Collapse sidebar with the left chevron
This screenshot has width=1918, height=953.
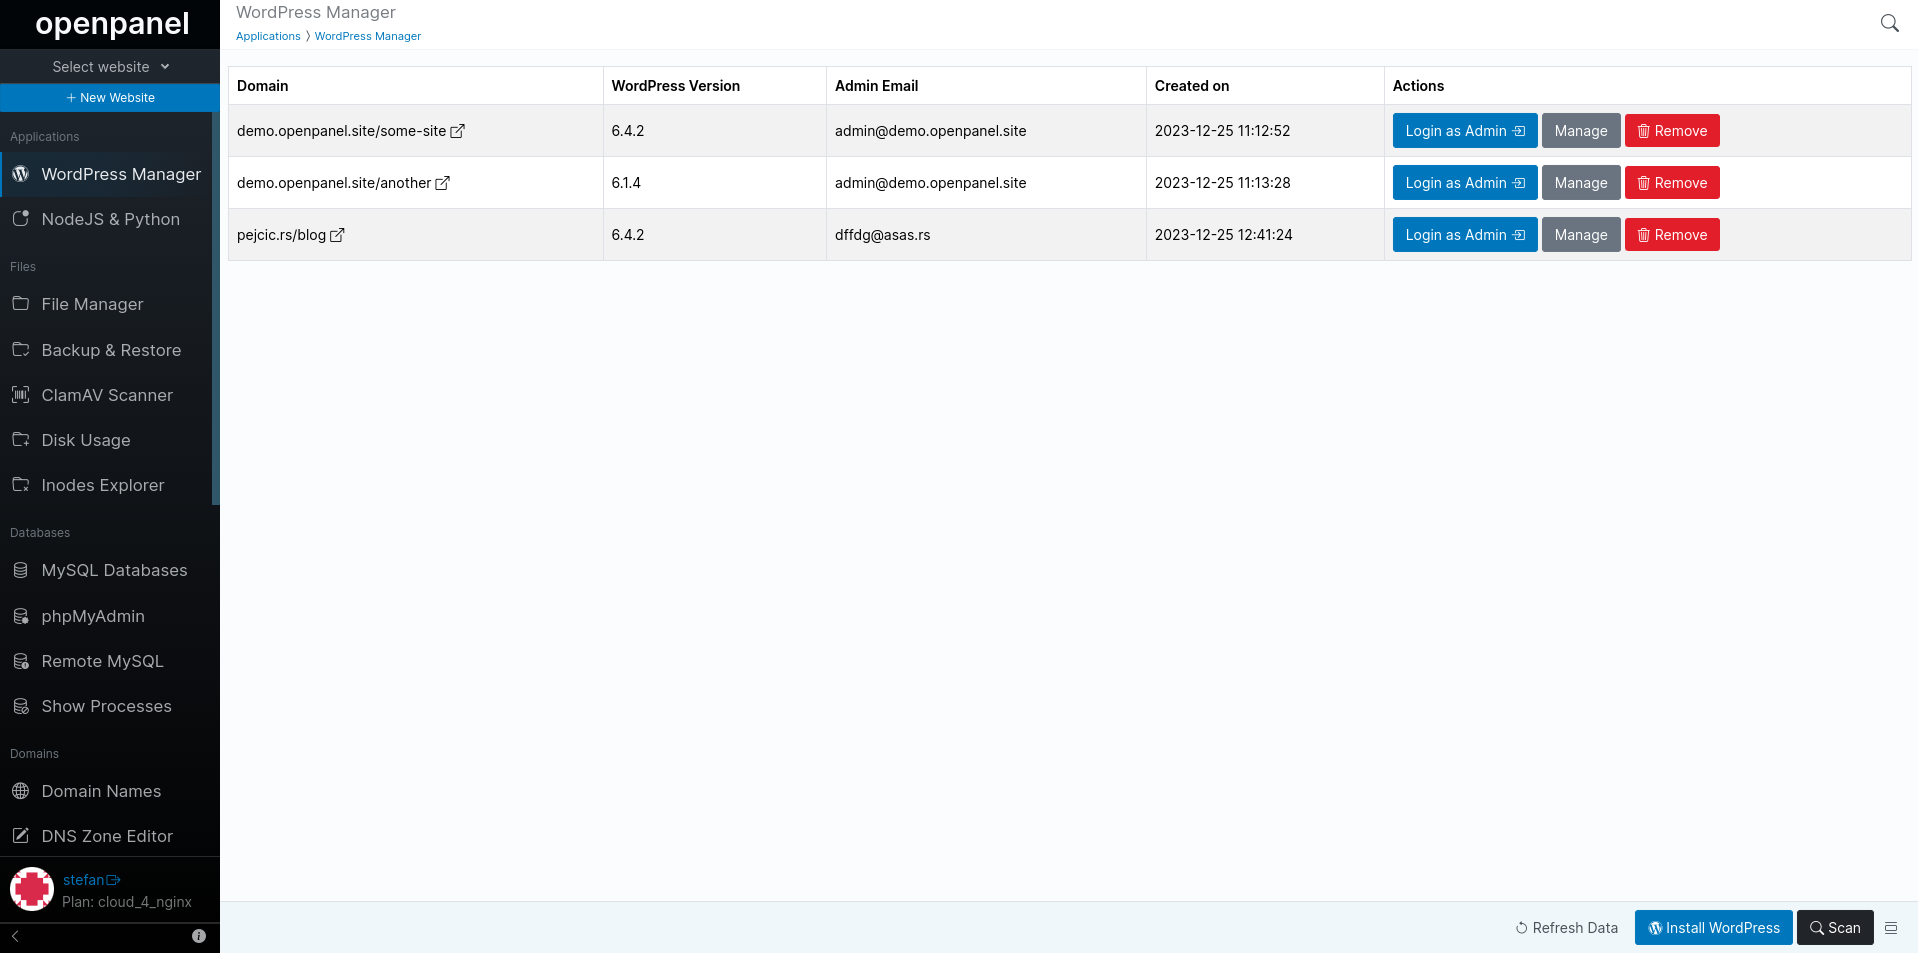pos(15,937)
